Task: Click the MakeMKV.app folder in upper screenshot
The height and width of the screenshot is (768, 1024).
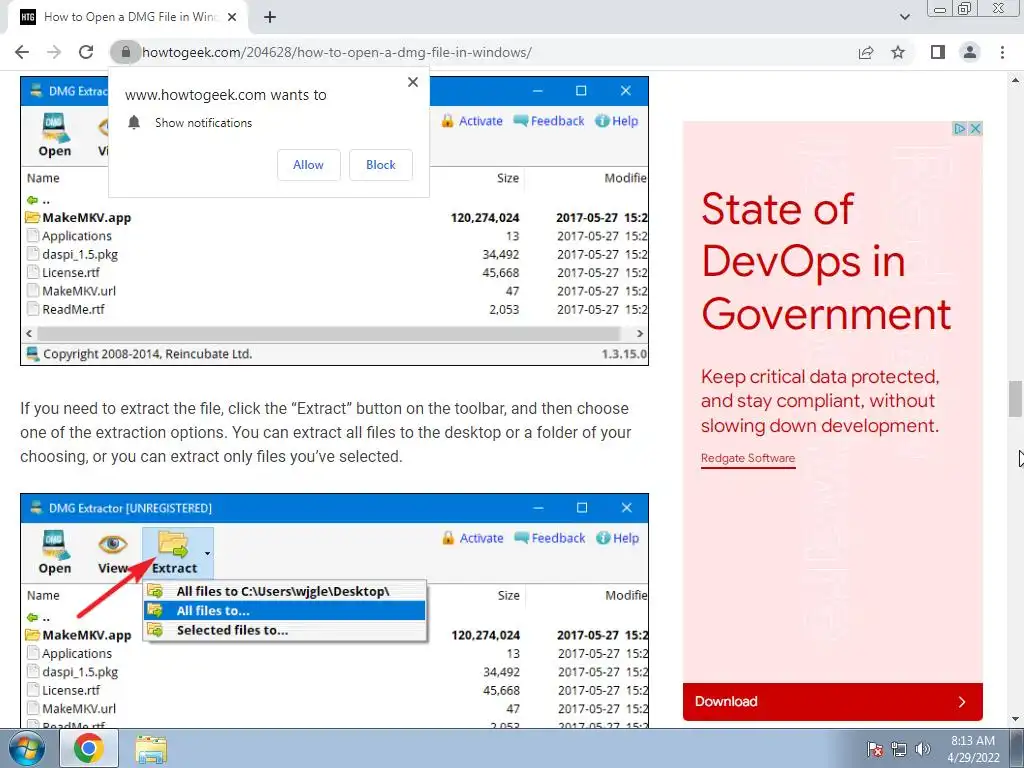Action: point(78,217)
